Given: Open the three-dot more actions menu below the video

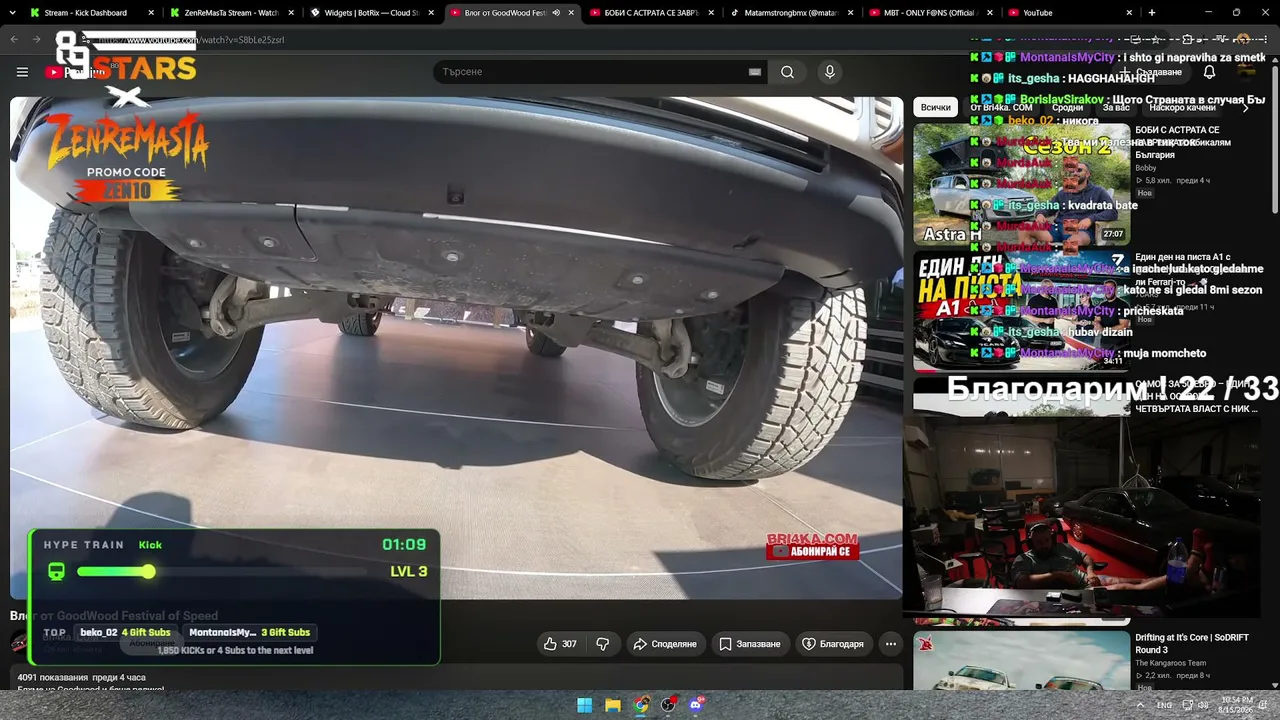Looking at the screenshot, I should coord(890,644).
